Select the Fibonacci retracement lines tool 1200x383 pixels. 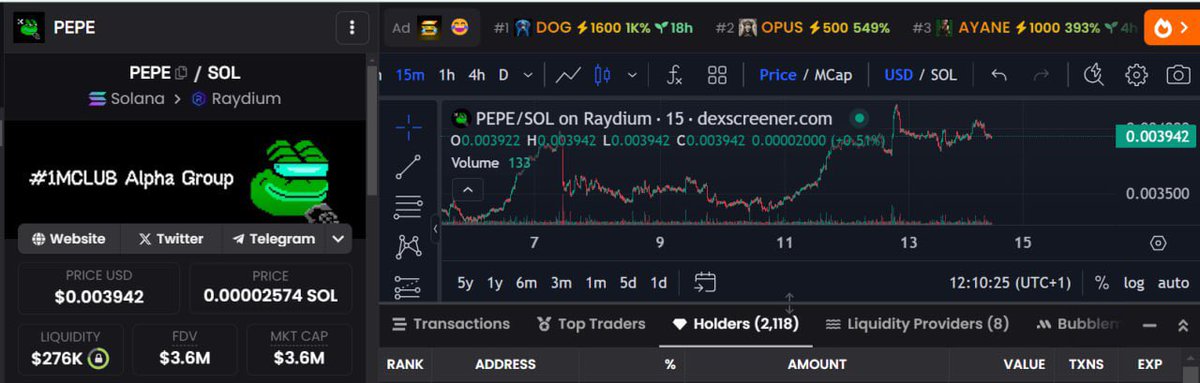pos(408,207)
